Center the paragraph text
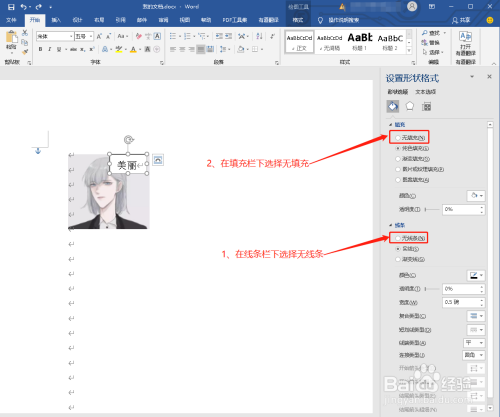Image resolution: width=500 pixels, height=417 pixels. pyautogui.click(x=182, y=49)
